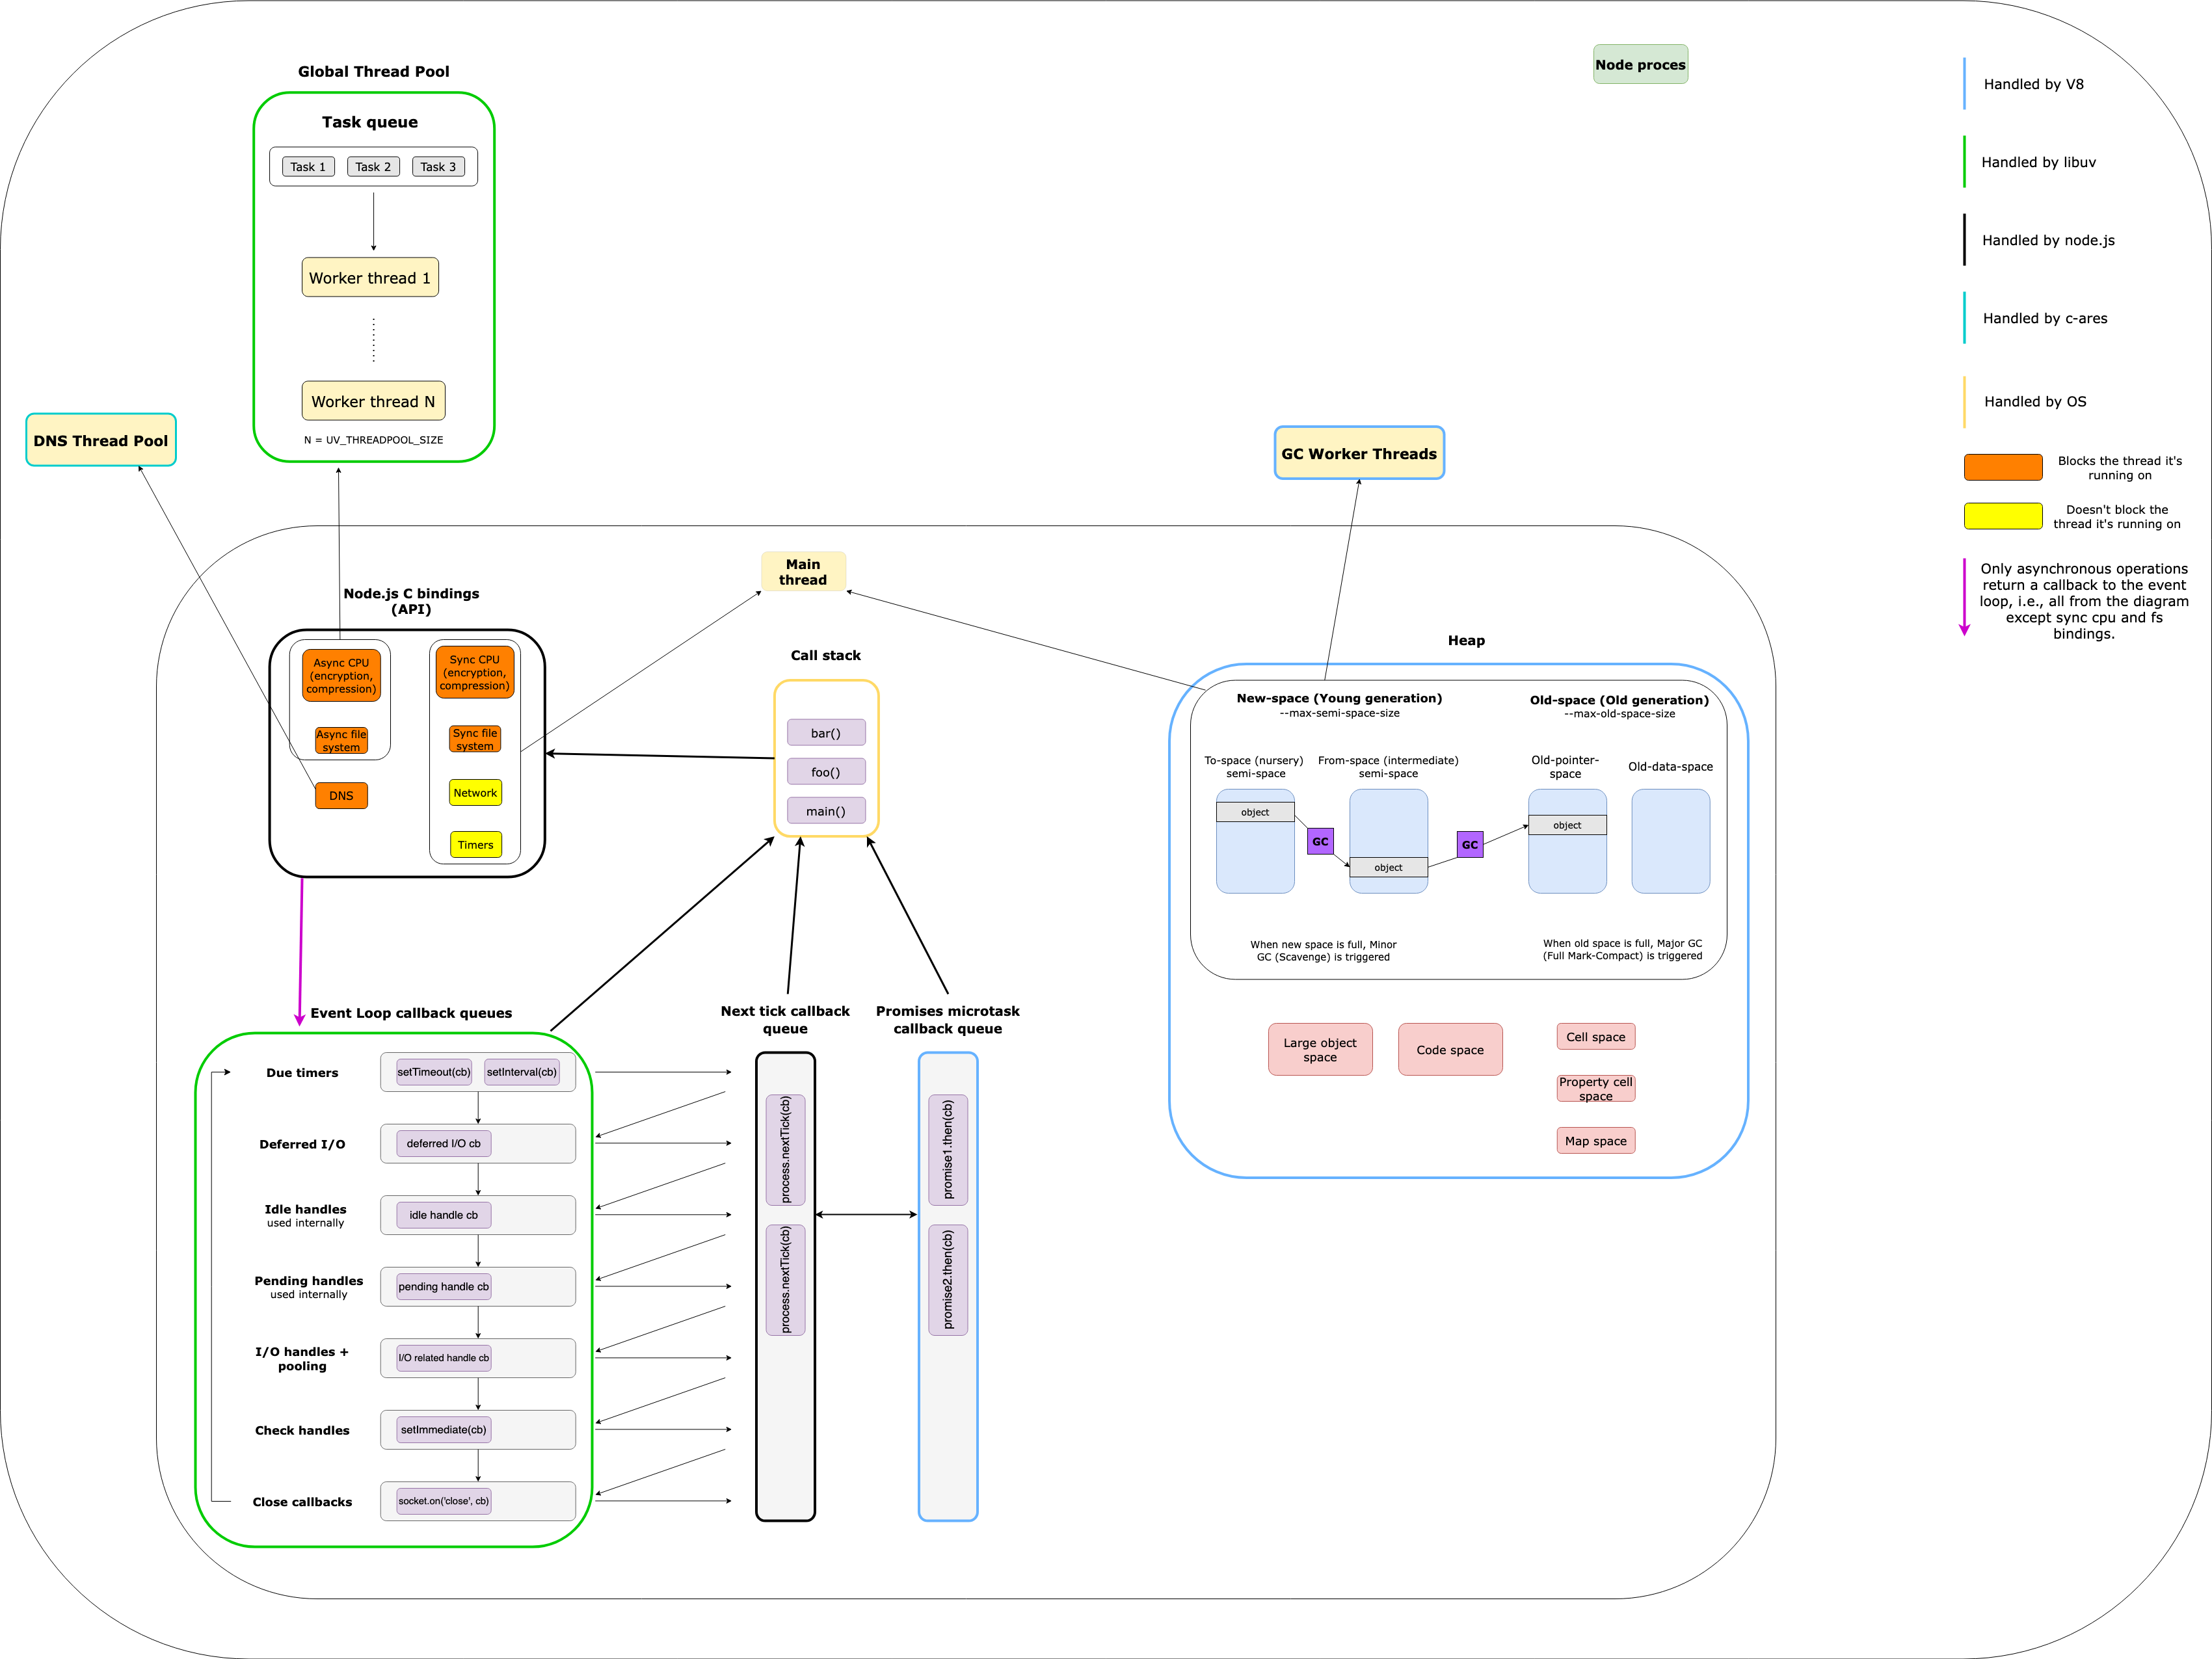The image size is (2212, 1659).
Task: Click the empty Old-data-space box
Action: (x=1671, y=841)
